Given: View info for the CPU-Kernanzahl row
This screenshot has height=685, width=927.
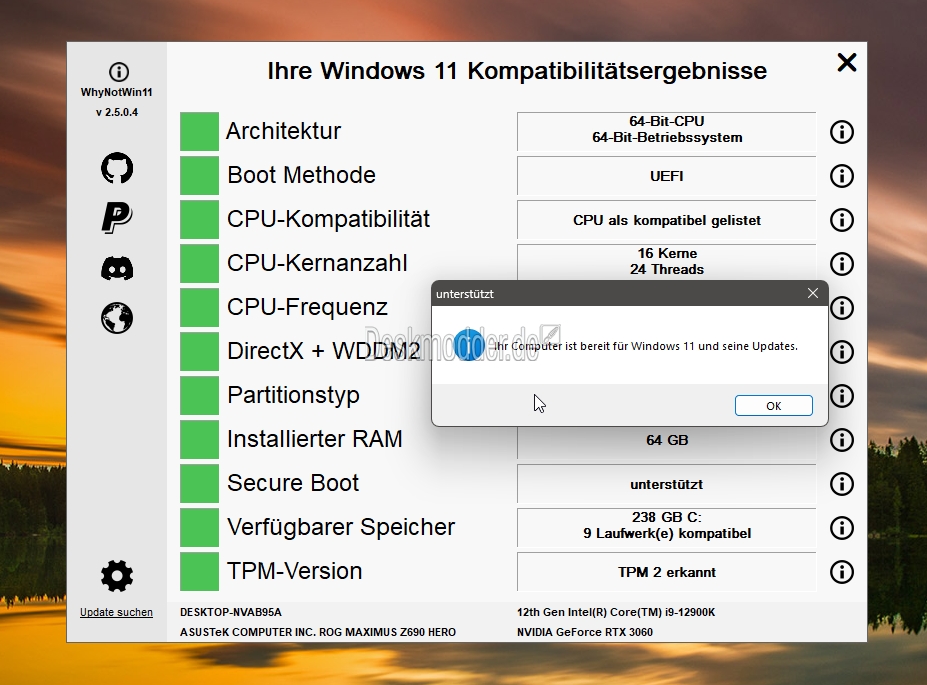Looking at the screenshot, I should pyautogui.click(x=841, y=264).
